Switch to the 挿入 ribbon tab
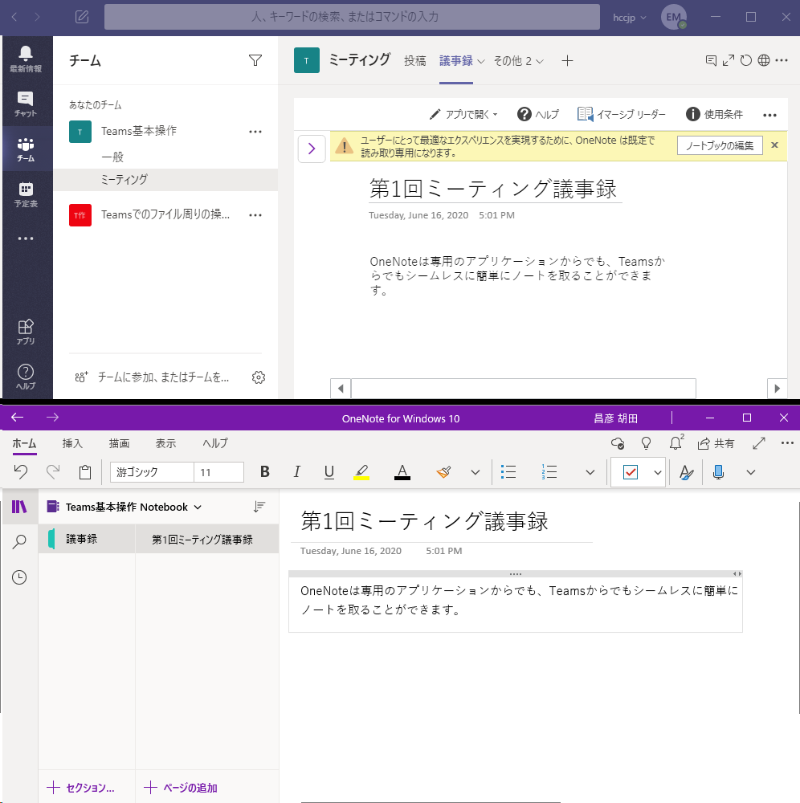Screen dimensions: 800x803 (x=73, y=443)
